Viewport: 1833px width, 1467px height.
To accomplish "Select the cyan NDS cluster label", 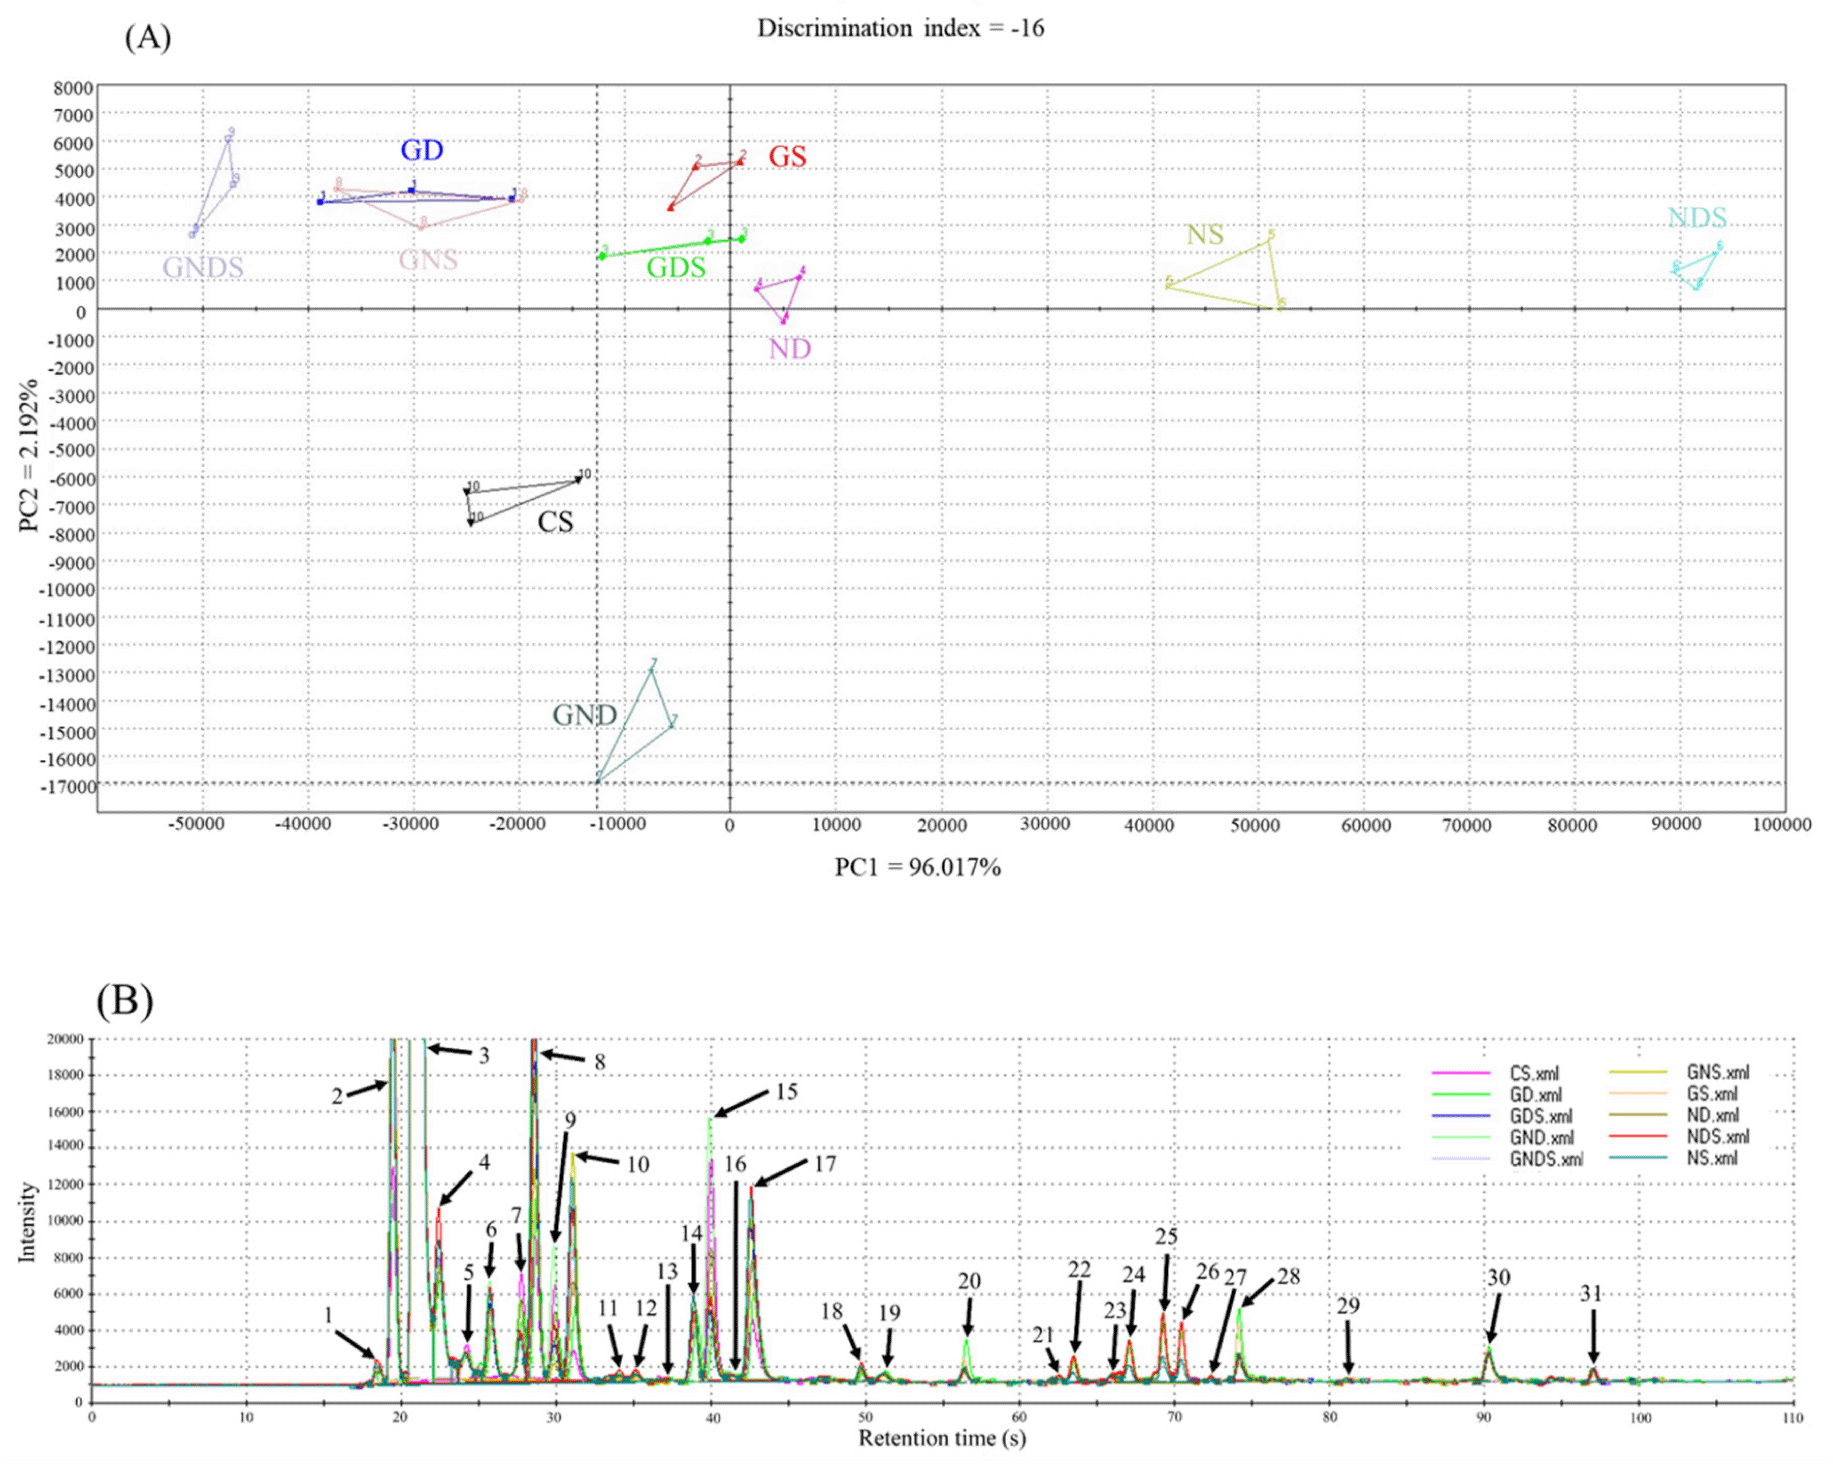I will click(1697, 217).
